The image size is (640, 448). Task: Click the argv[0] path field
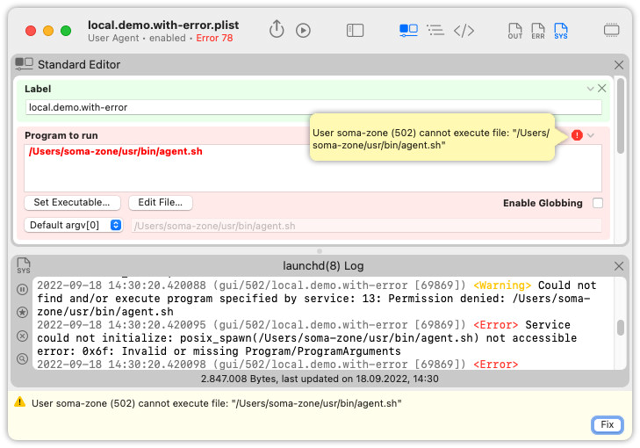[366, 226]
